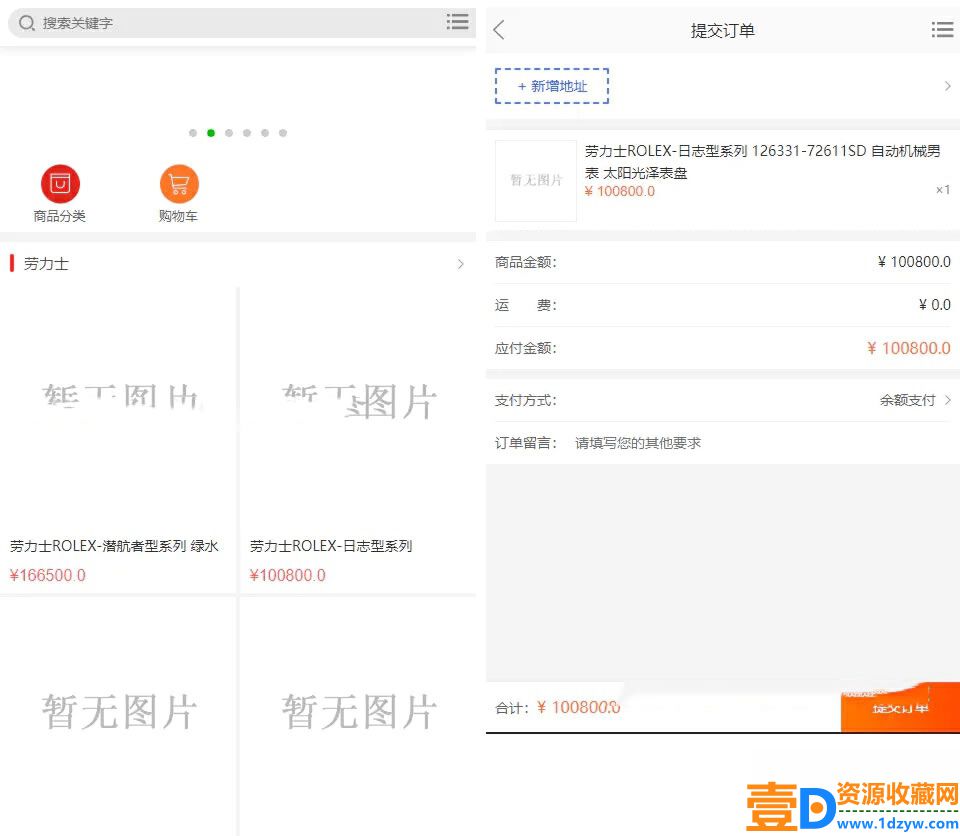Screen dimensions: 960x836
Task: Select the green active carousel dot
Action: 211,133
